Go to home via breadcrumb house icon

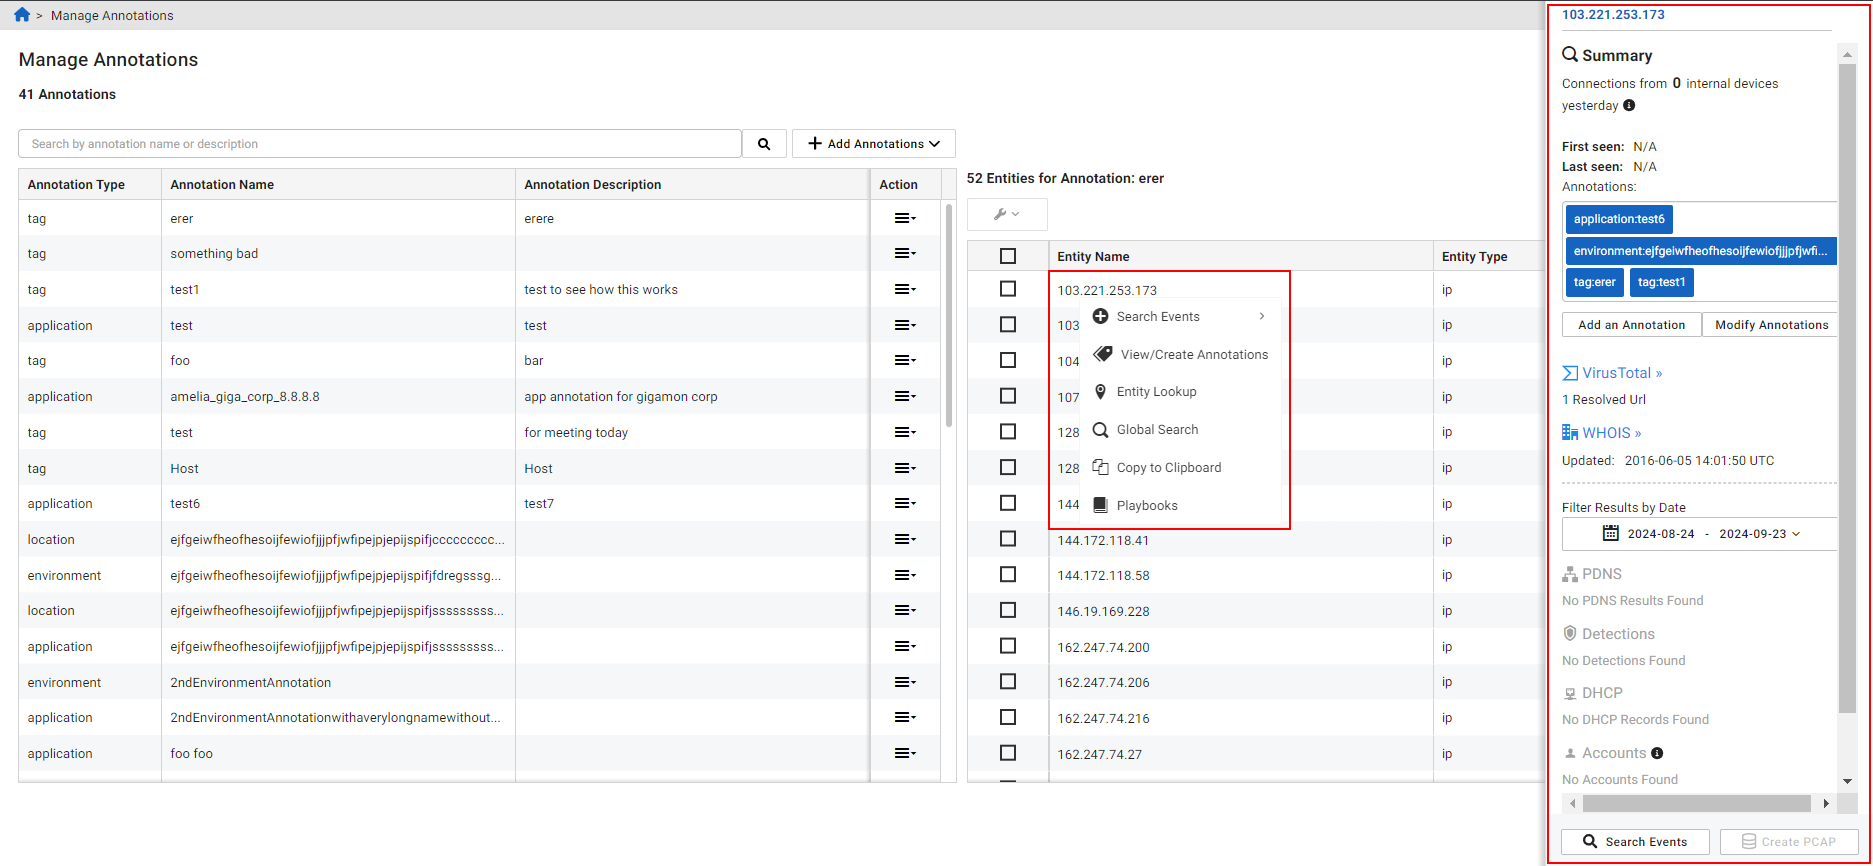click(22, 15)
